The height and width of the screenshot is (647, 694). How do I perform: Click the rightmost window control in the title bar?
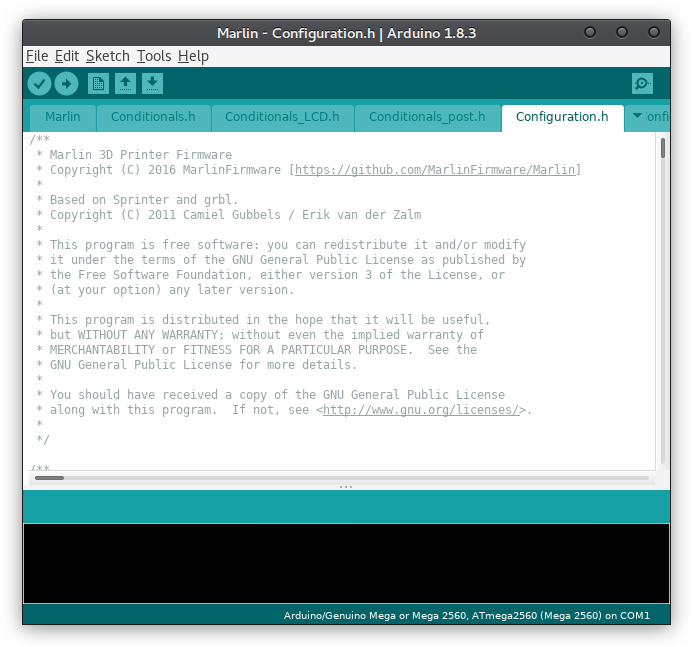point(654,32)
